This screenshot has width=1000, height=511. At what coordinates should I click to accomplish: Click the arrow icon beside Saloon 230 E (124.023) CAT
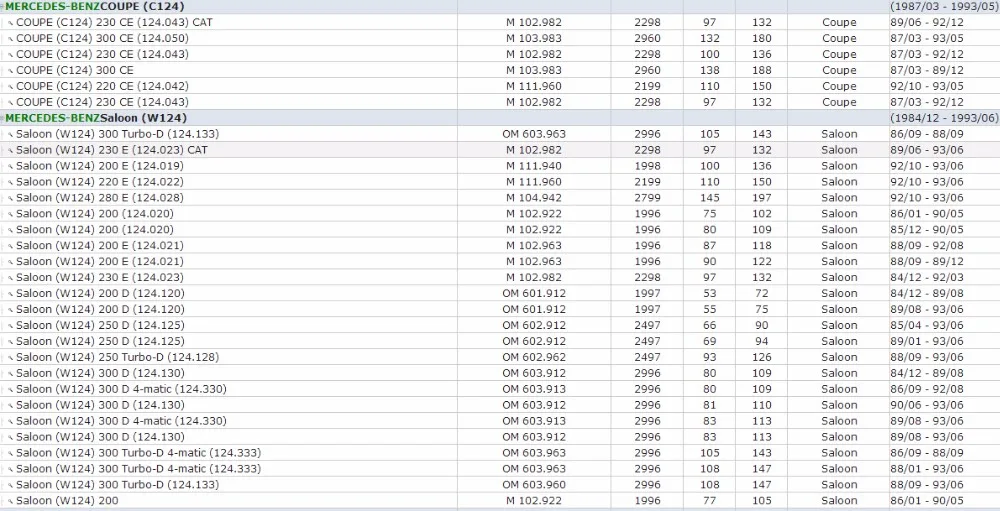pos(10,150)
